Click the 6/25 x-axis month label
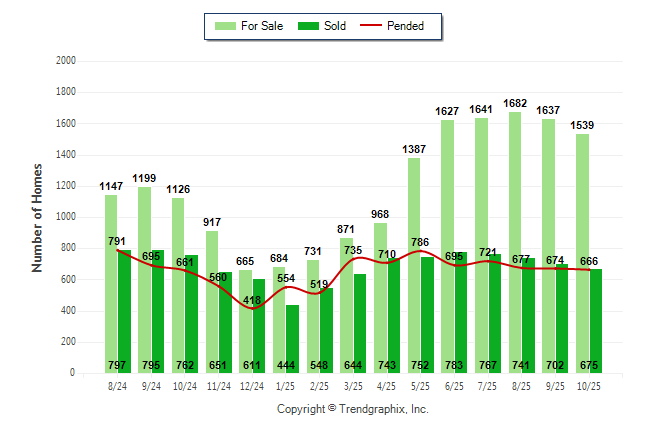The height and width of the screenshot is (434, 646). 454,385
